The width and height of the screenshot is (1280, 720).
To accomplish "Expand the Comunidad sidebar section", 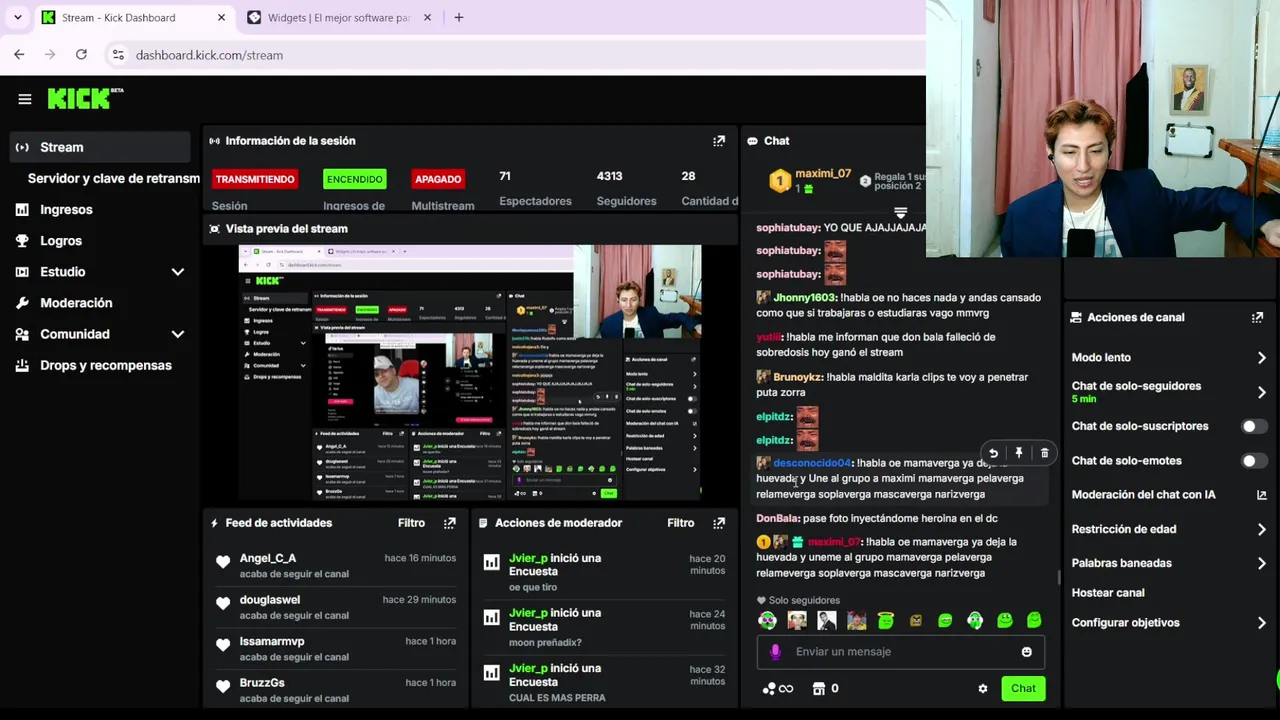I will click(x=177, y=334).
